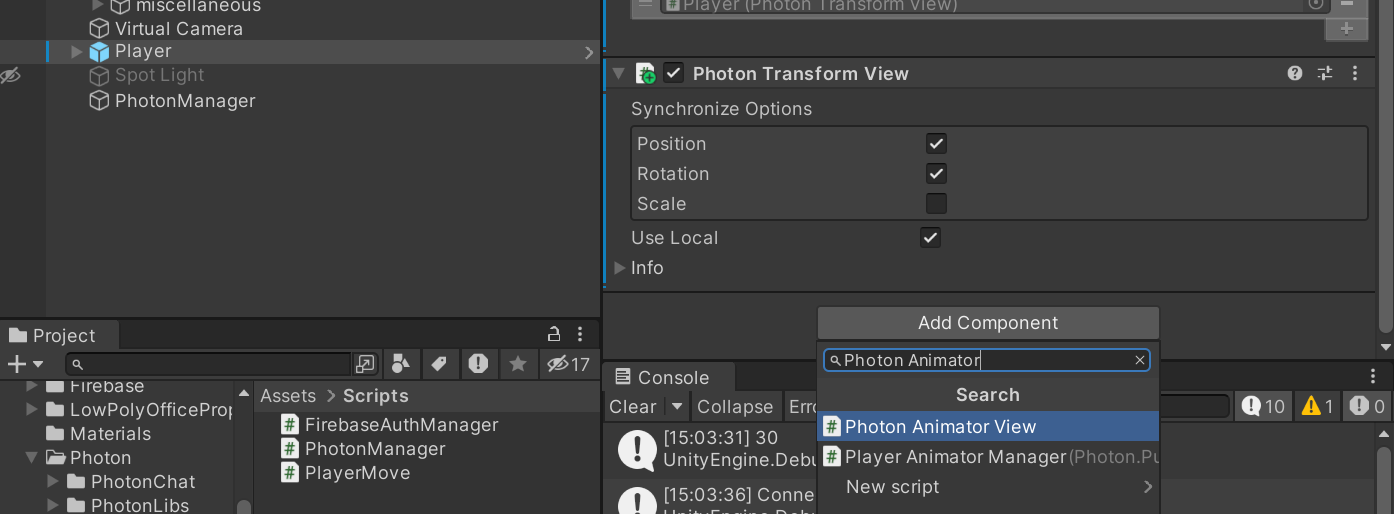The image size is (1394, 514).
Task: Expand the Info foldout
Action: click(x=620, y=268)
